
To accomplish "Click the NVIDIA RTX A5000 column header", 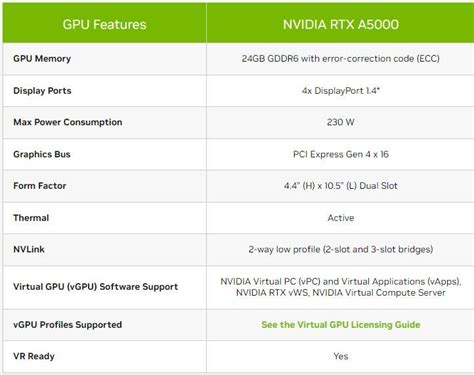I will click(341, 24).
